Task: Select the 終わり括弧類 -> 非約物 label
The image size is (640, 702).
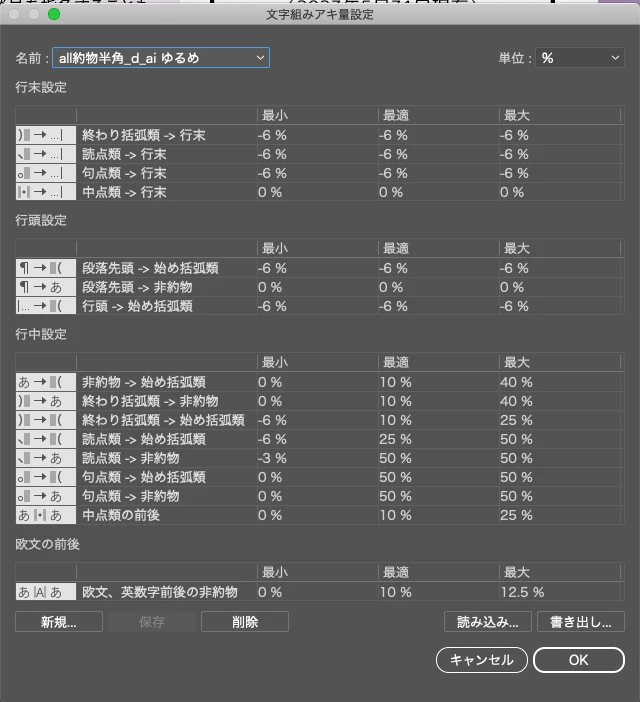Action: (150, 401)
